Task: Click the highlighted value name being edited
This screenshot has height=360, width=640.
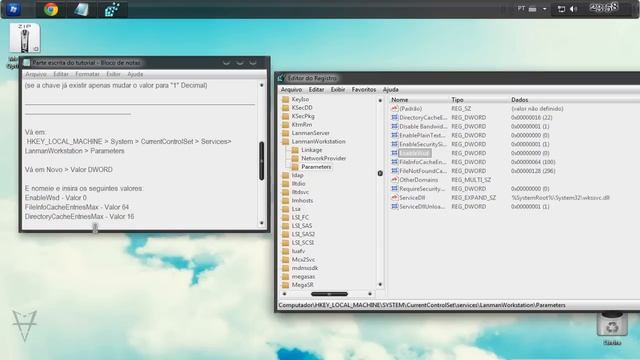Action: pyautogui.click(x=415, y=153)
